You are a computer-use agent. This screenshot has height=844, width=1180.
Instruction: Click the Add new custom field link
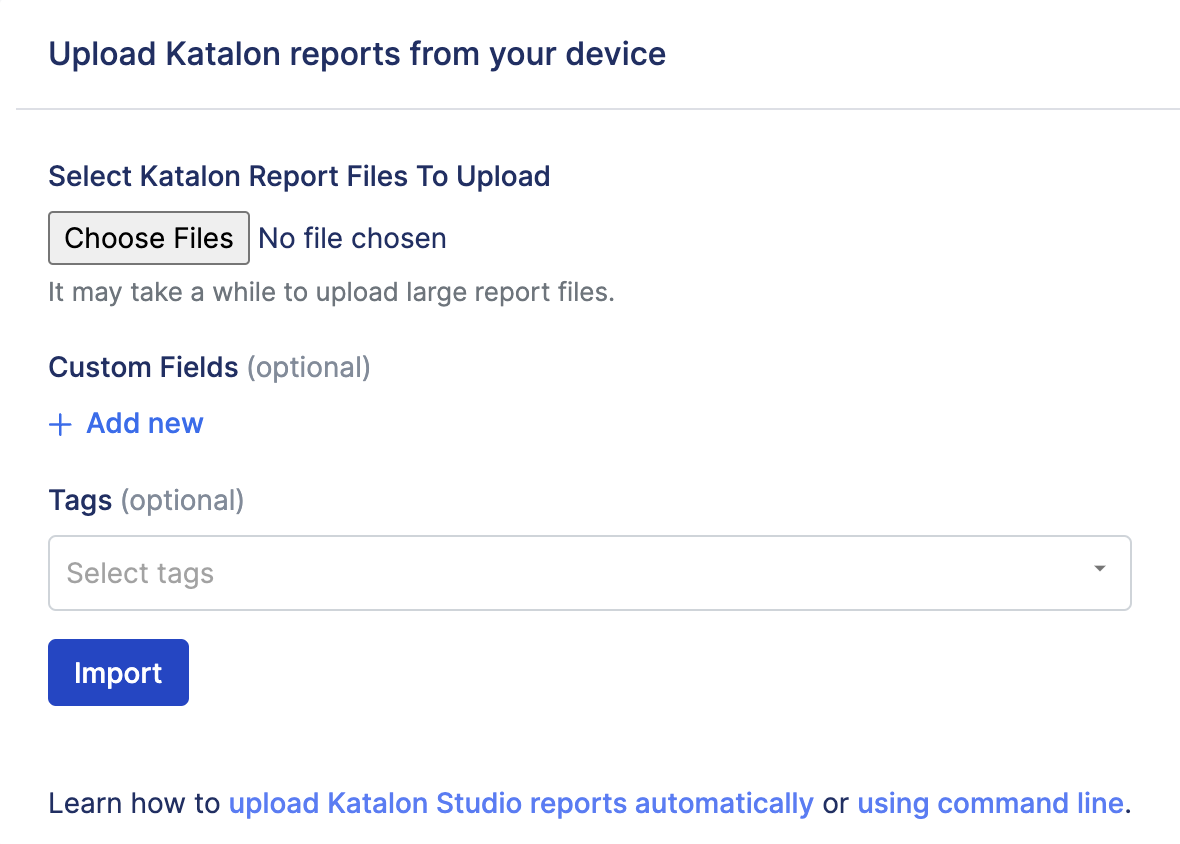144,424
